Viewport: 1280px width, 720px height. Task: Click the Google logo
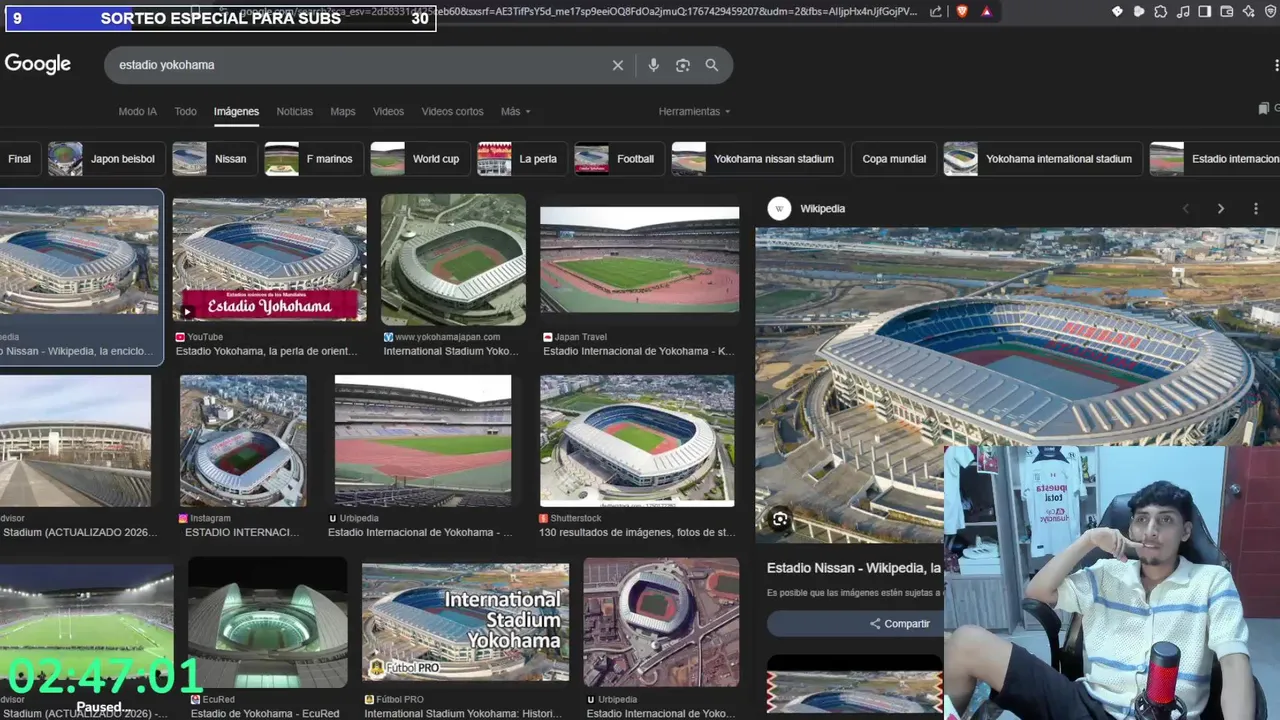[38, 64]
